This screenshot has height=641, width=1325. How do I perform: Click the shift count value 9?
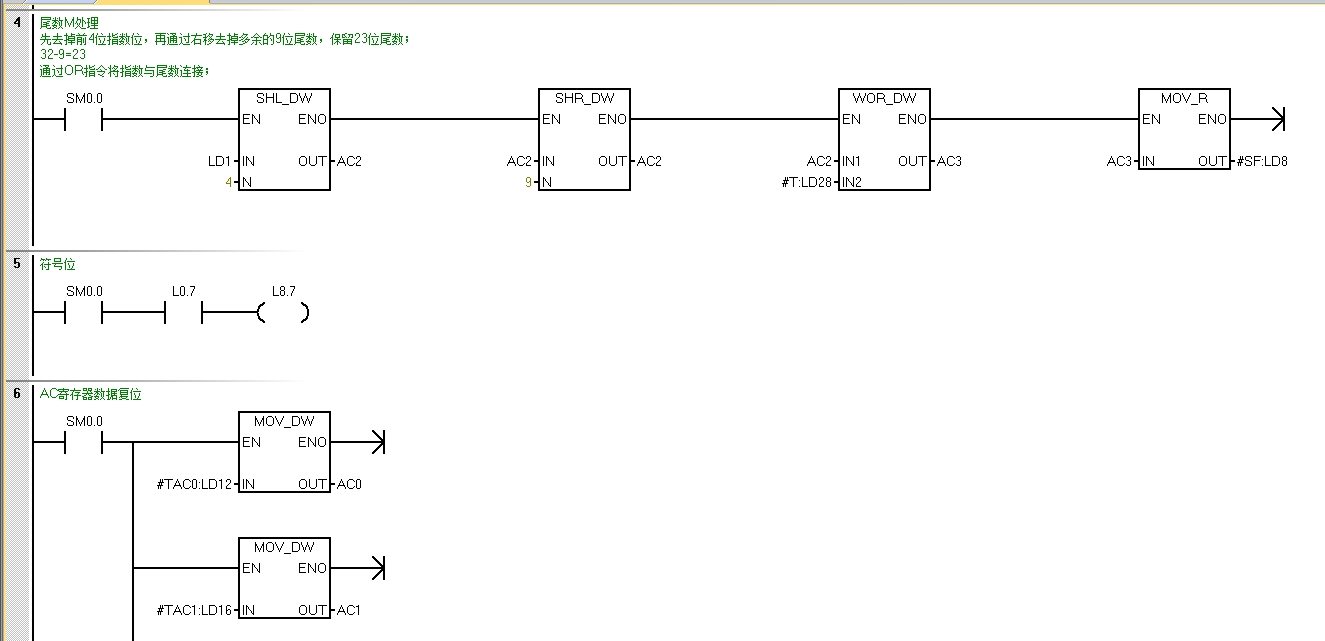tap(529, 183)
